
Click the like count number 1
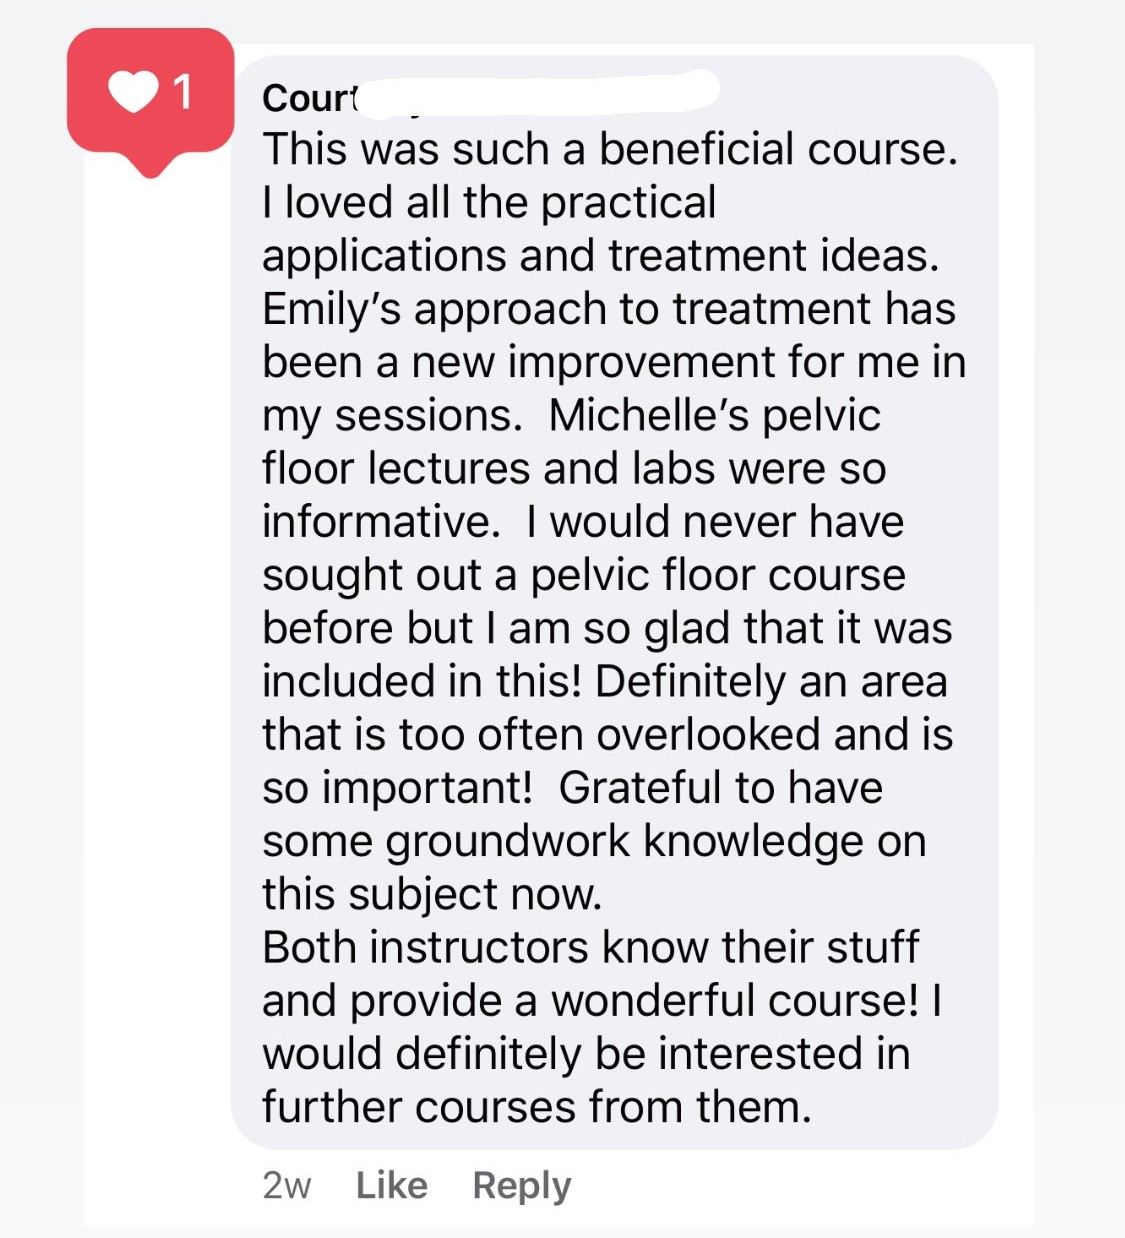tap(182, 93)
